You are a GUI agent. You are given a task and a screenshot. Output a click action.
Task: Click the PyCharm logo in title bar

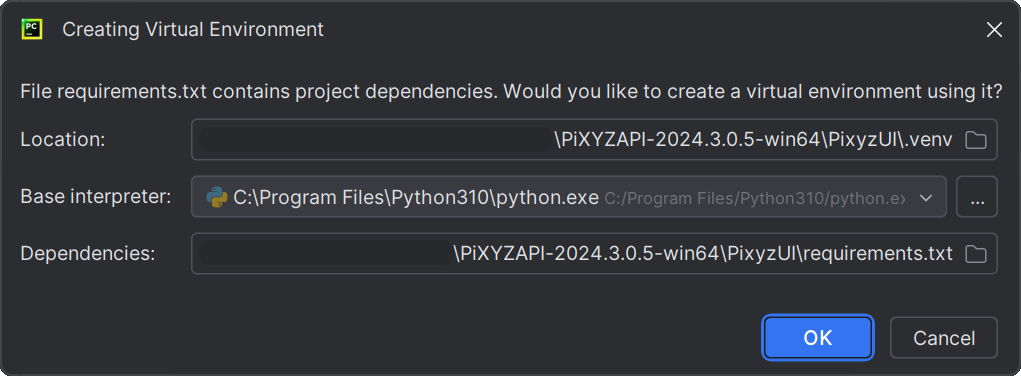tap(32, 29)
